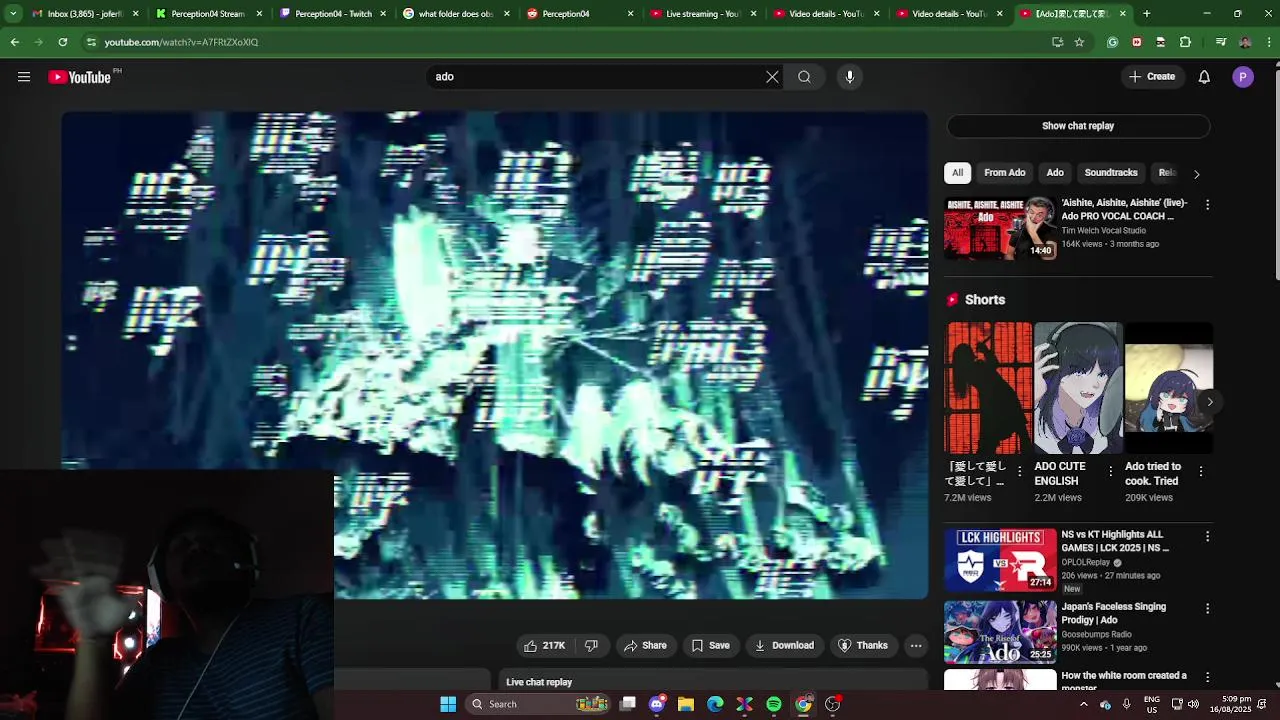
Task: Open options for Tim Welch vocal coach video
Action: pyautogui.click(x=1207, y=205)
